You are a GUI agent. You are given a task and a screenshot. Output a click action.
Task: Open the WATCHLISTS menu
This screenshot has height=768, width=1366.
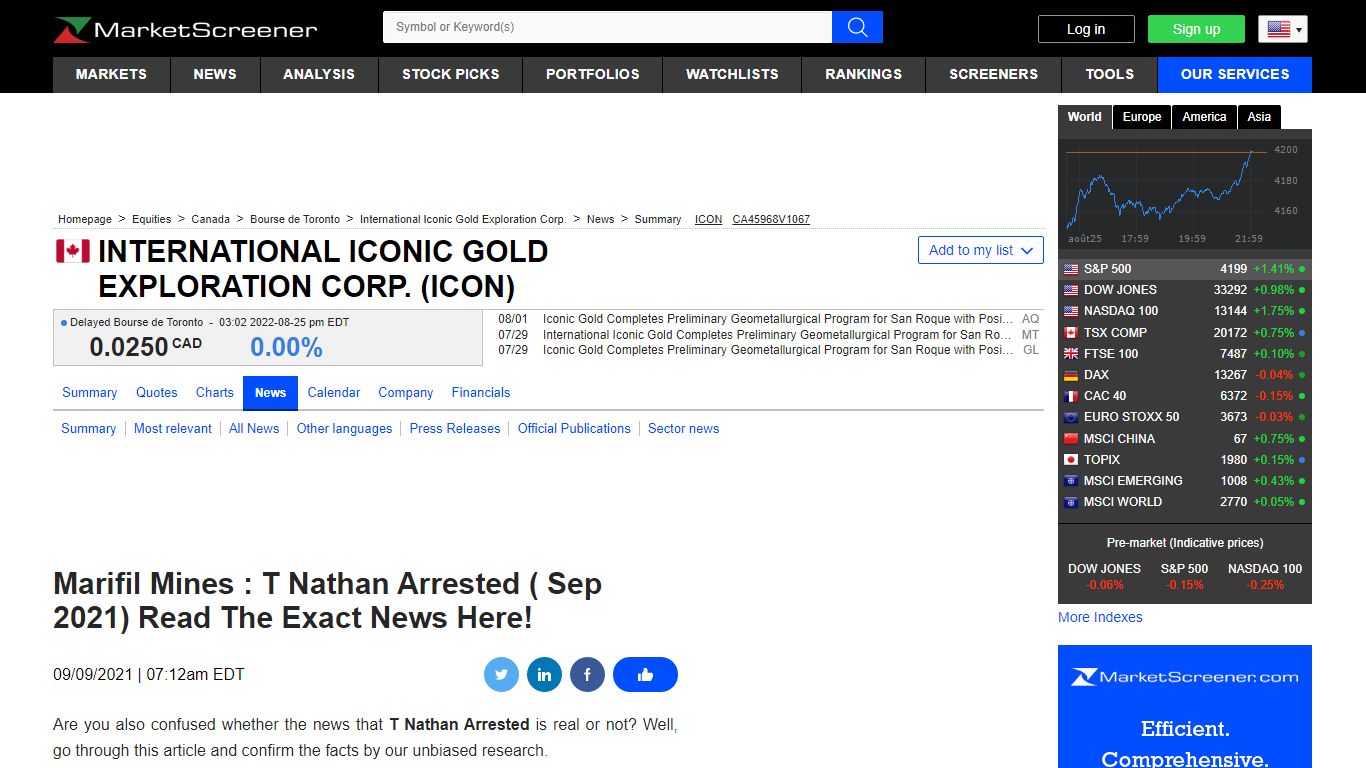(732, 75)
